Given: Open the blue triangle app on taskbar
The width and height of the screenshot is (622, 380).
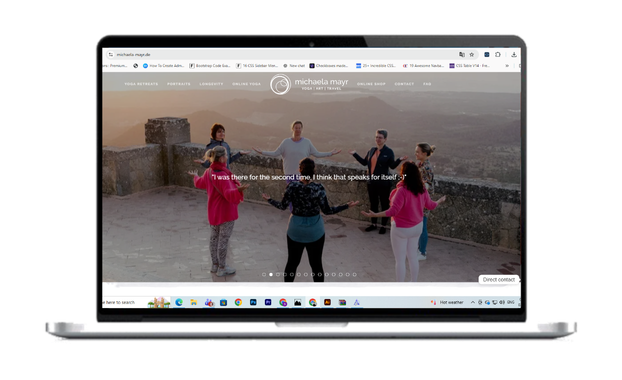Looking at the screenshot, I should tap(357, 302).
